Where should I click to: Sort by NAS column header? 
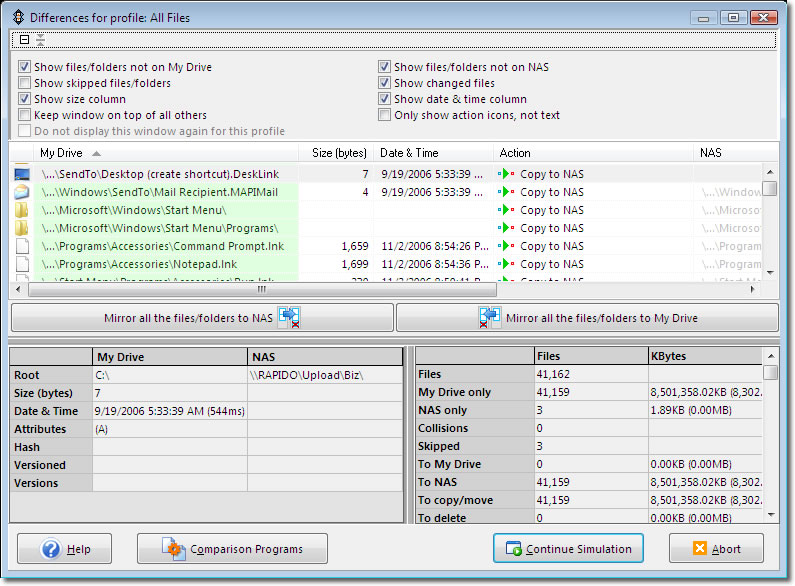[x=735, y=153]
